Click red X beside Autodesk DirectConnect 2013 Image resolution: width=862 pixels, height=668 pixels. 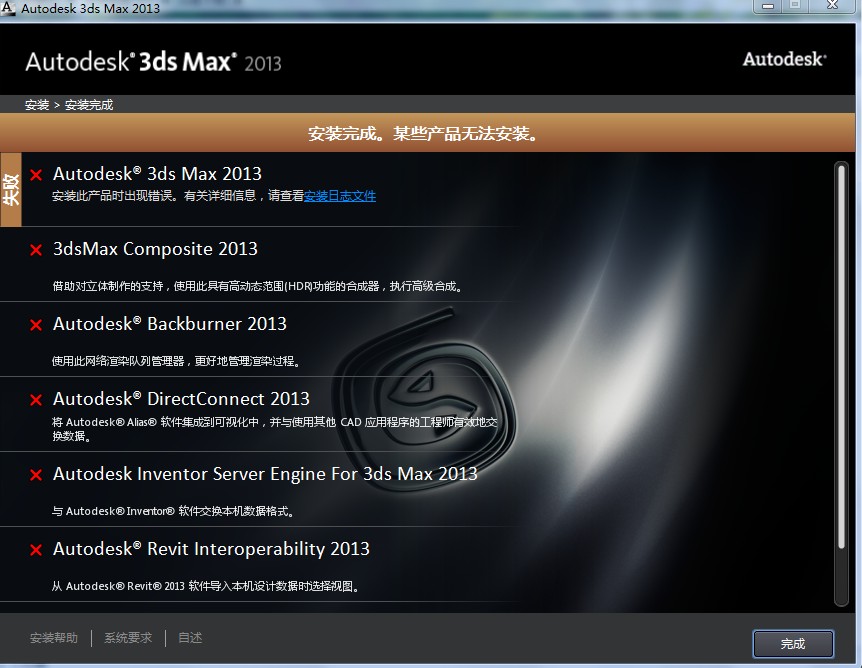pyautogui.click(x=36, y=400)
